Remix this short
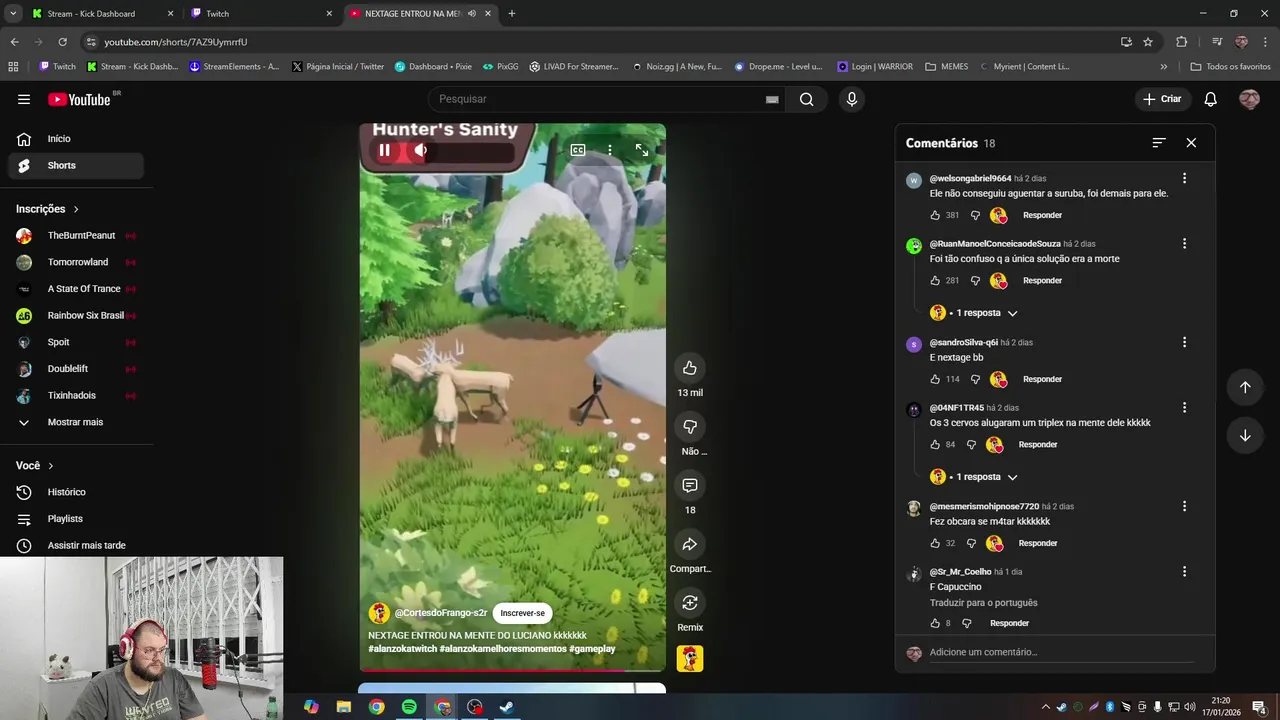Image resolution: width=1280 pixels, height=720 pixels. [x=690, y=602]
